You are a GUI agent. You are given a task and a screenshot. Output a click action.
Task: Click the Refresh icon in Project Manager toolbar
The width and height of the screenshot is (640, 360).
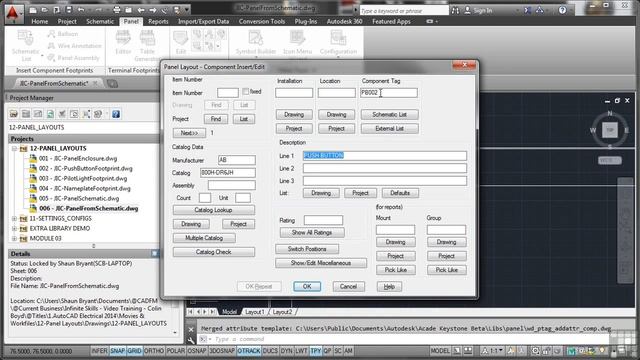click(50, 114)
